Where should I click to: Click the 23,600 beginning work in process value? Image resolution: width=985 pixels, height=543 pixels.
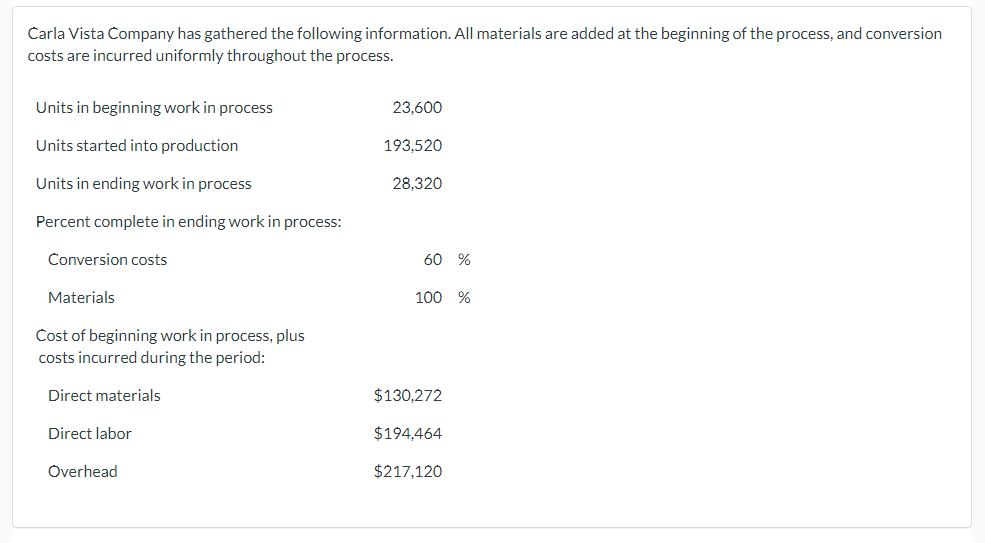click(x=417, y=107)
